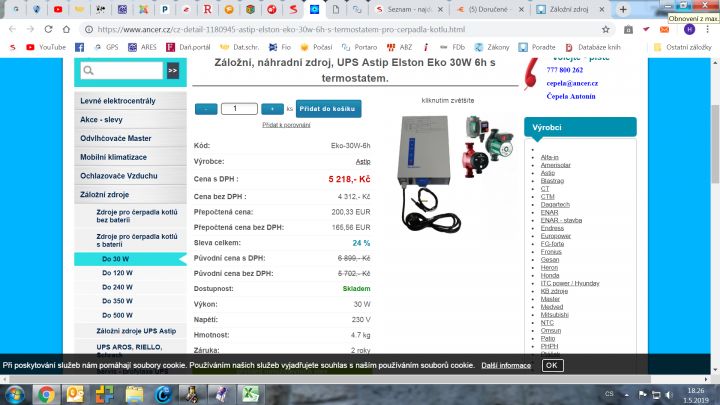This screenshot has height=405, width=720.
Task: Open the Honda manufacturer link
Action: (550, 276)
